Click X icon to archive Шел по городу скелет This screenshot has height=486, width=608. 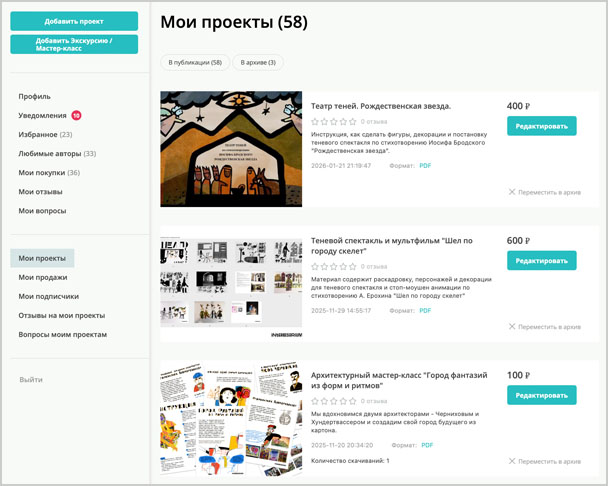click(x=512, y=326)
